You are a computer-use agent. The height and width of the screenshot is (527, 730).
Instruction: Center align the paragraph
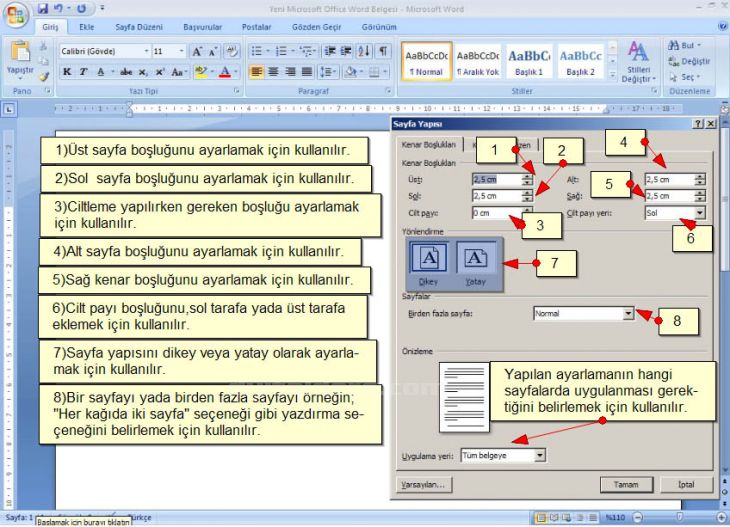273,72
